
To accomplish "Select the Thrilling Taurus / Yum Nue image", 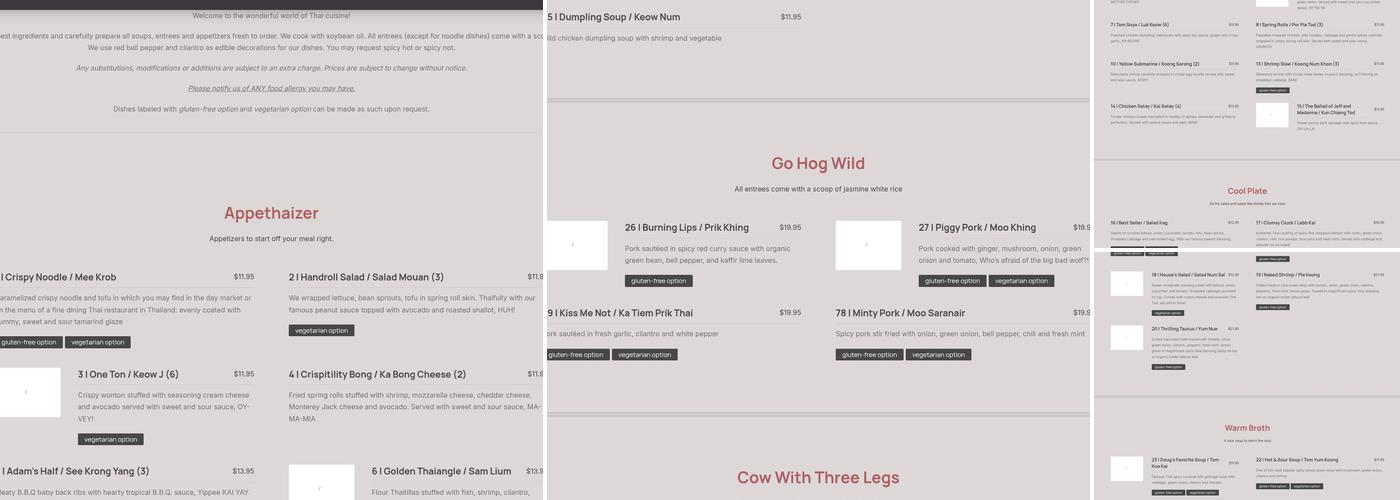I will pyautogui.click(x=1127, y=337).
